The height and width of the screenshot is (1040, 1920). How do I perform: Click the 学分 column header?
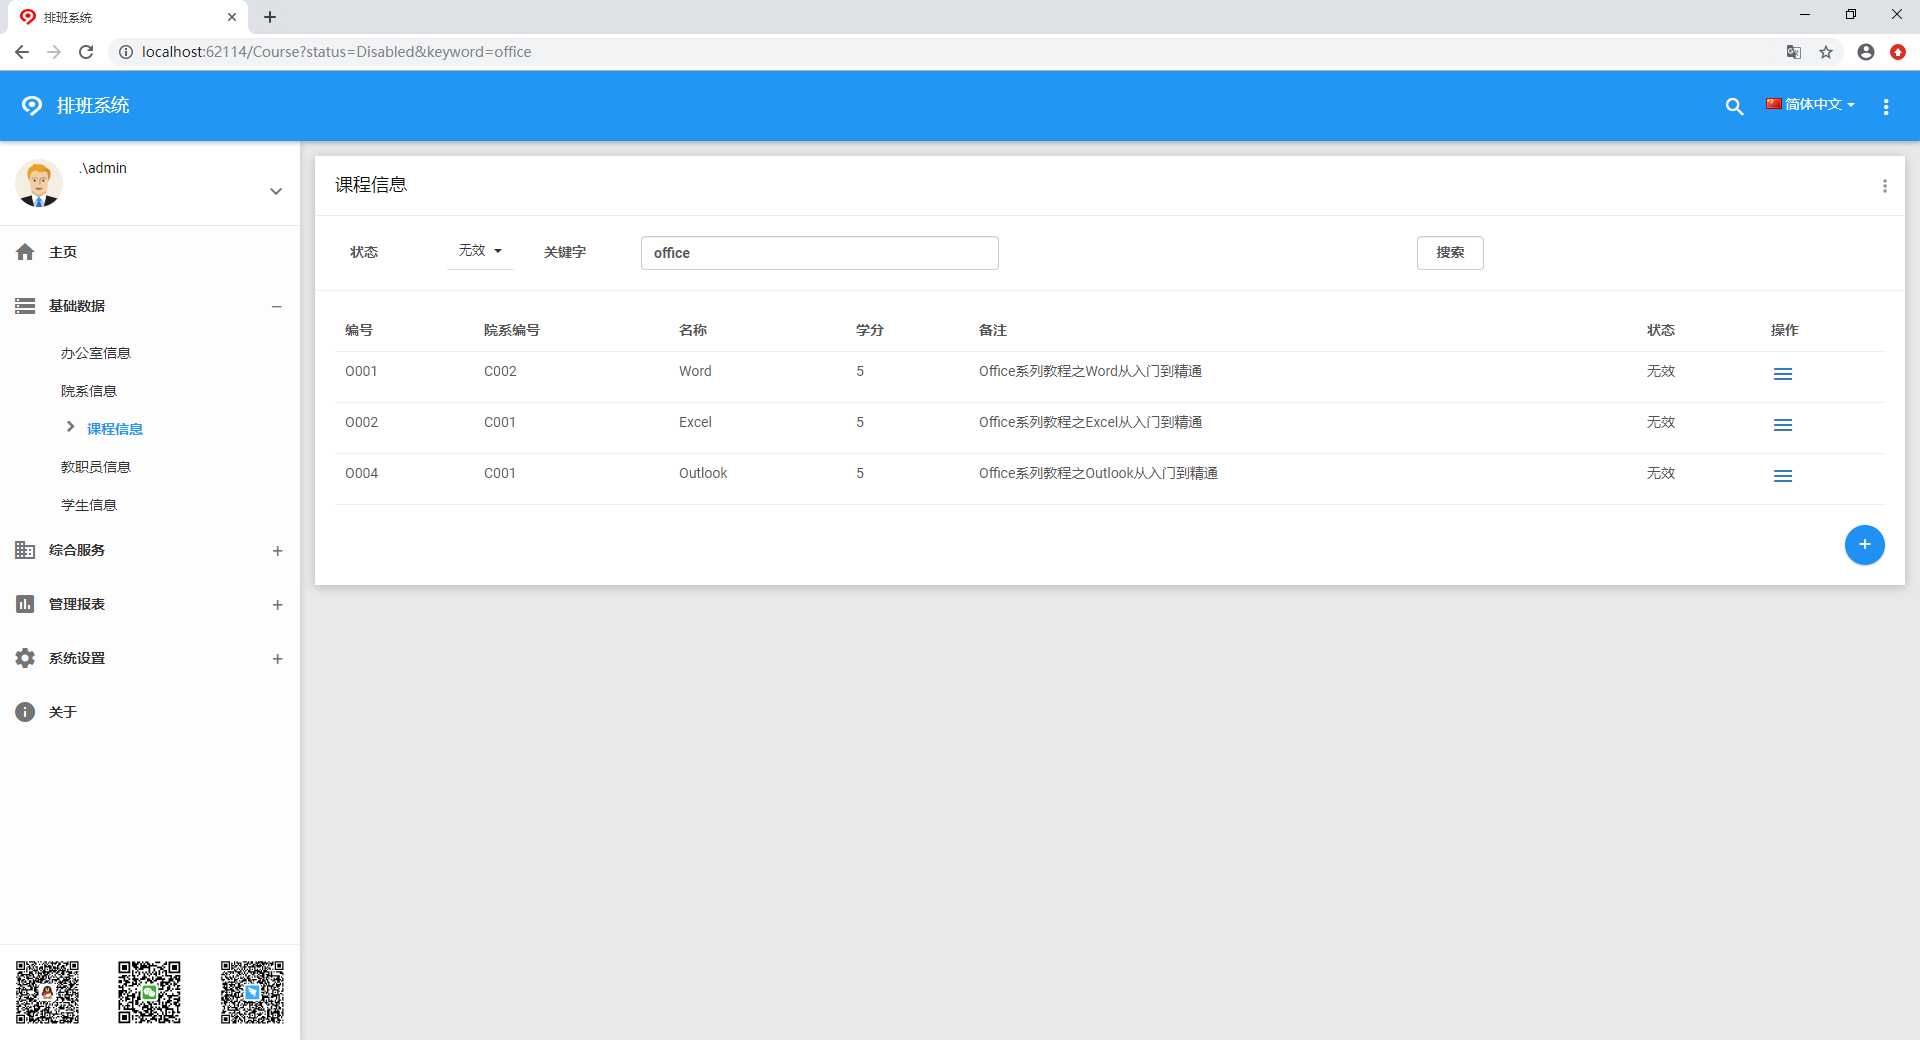[x=870, y=330]
